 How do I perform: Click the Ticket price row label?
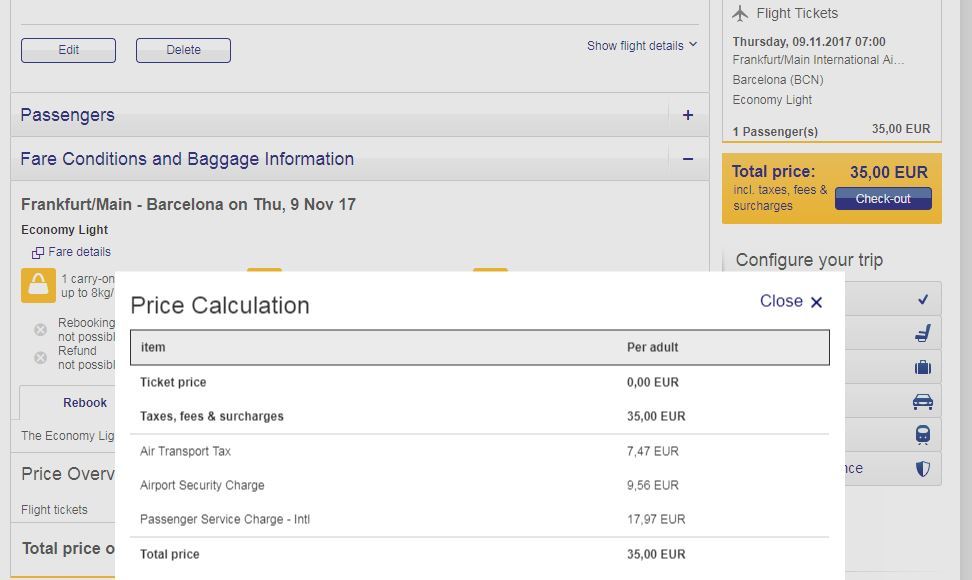(x=173, y=382)
